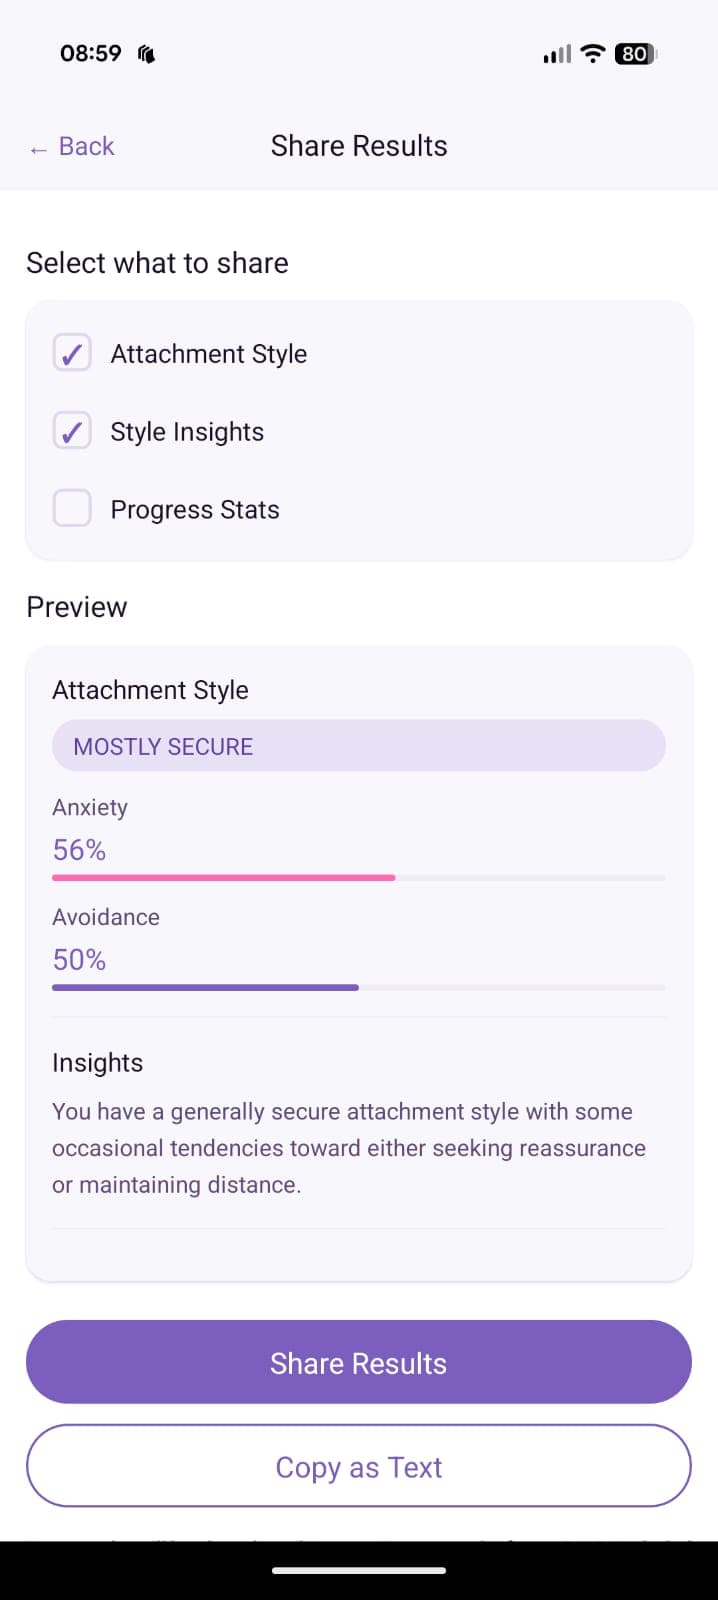The width and height of the screenshot is (718, 1600).
Task: Tap the Wi-Fi icon in status bar
Action: [x=592, y=53]
